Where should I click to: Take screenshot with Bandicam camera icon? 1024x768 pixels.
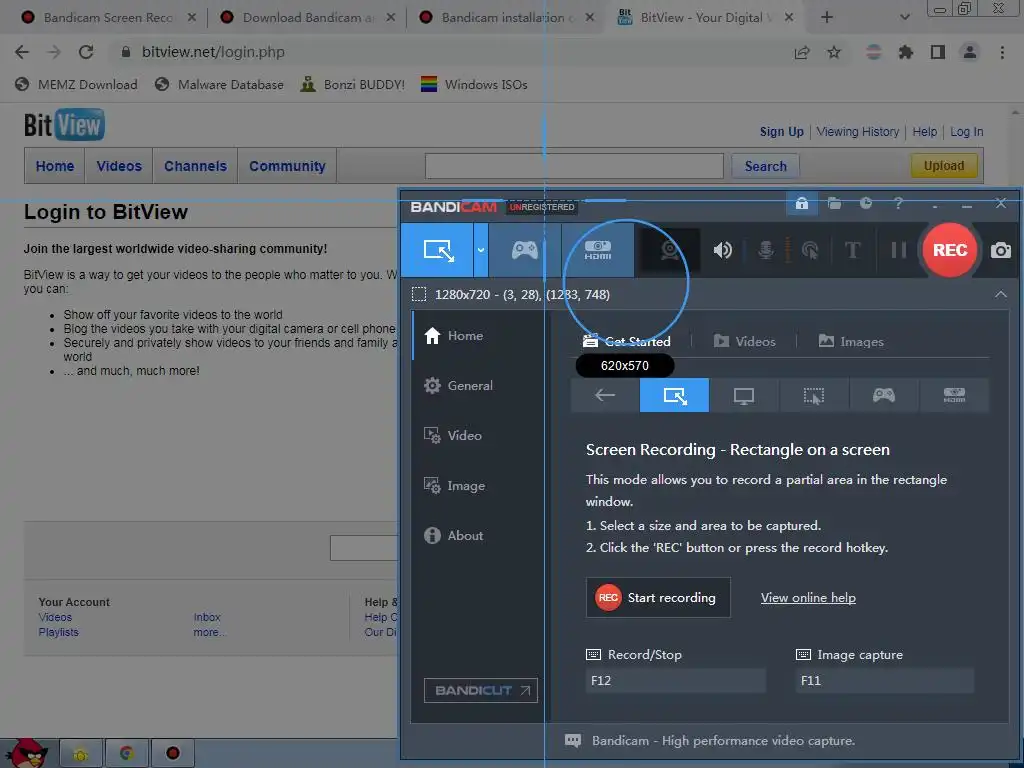(x=1000, y=250)
